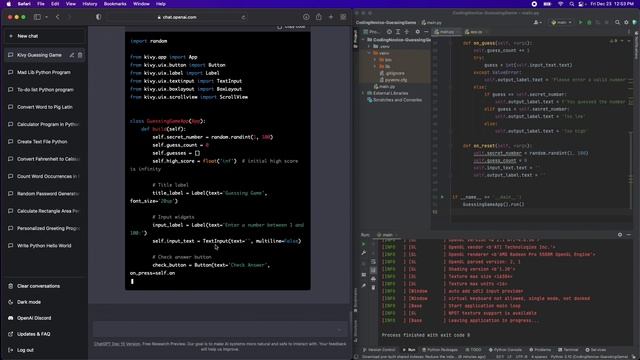640x360 pixels.
Task: Open Project panel options gear
Action: pyautogui.click(x=417, y=31)
